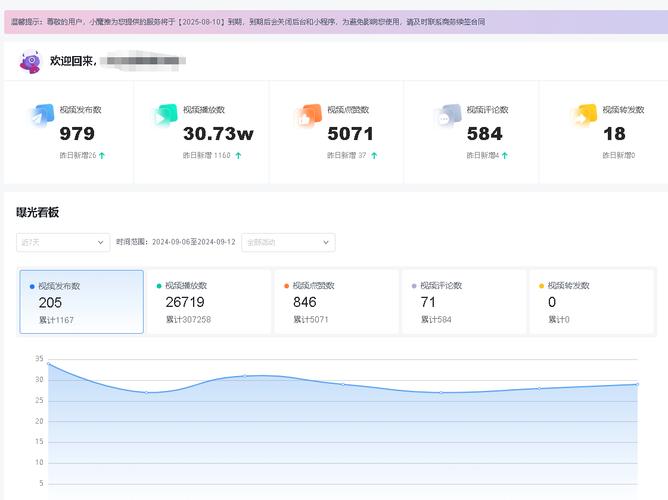Image resolution: width=668 pixels, height=500 pixels.
Task: Click the 979 video publish total
Action: pyautogui.click(x=77, y=134)
